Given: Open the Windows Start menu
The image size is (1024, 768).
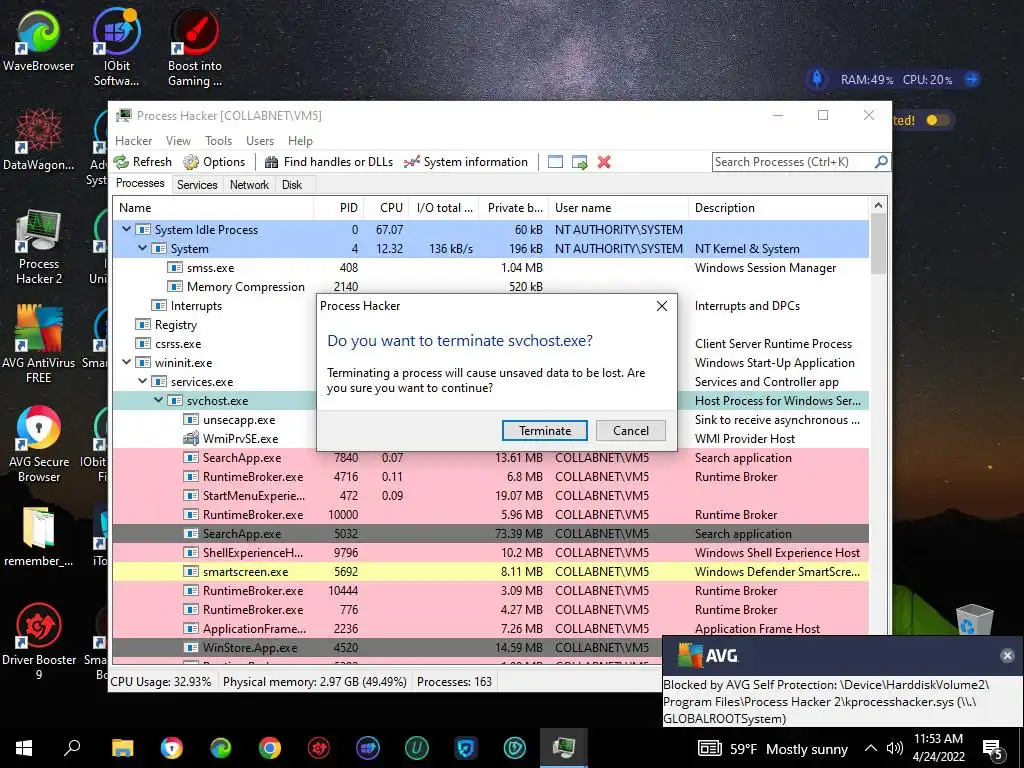Looking at the screenshot, I should pyautogui.click(x=24, y=748).
